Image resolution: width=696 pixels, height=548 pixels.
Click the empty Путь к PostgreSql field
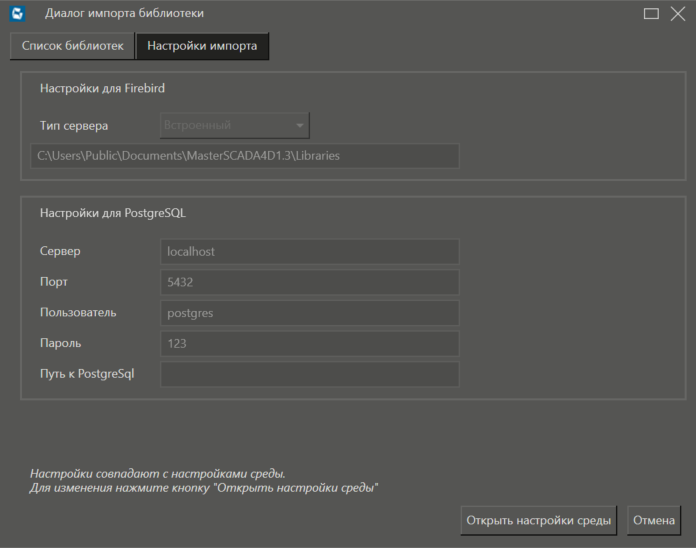pos(309,374)
